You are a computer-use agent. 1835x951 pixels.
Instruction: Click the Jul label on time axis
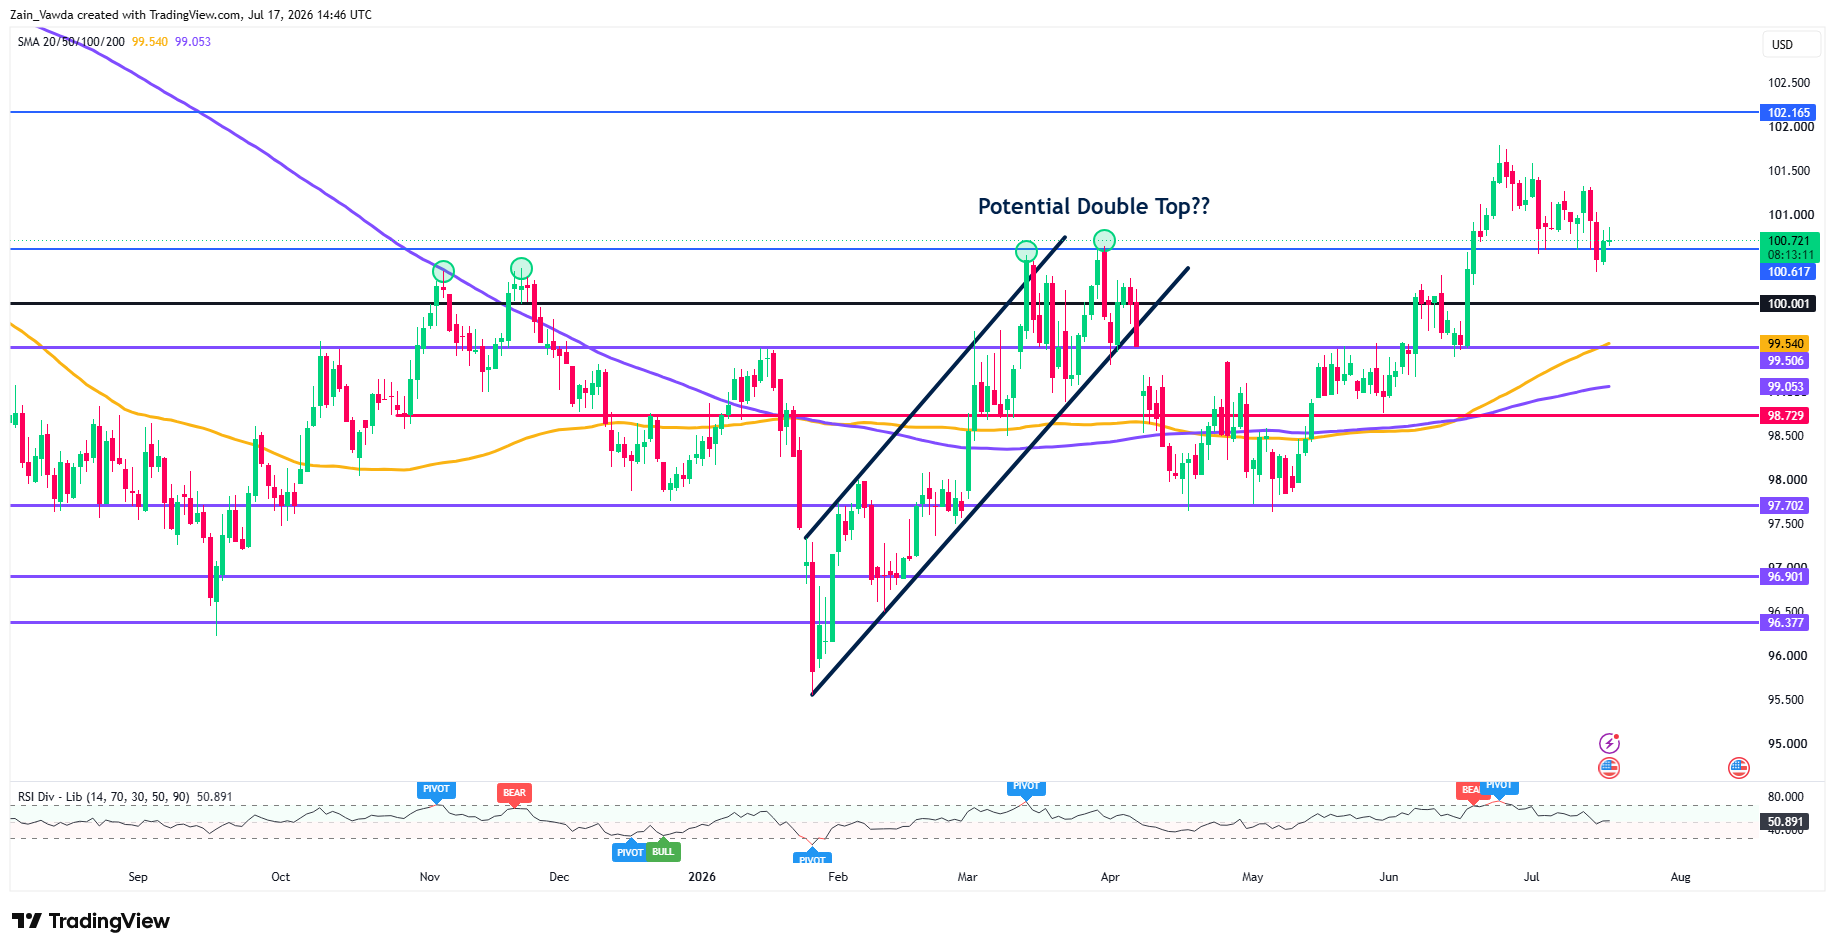pyautogui.click(x=1531, y=877)
